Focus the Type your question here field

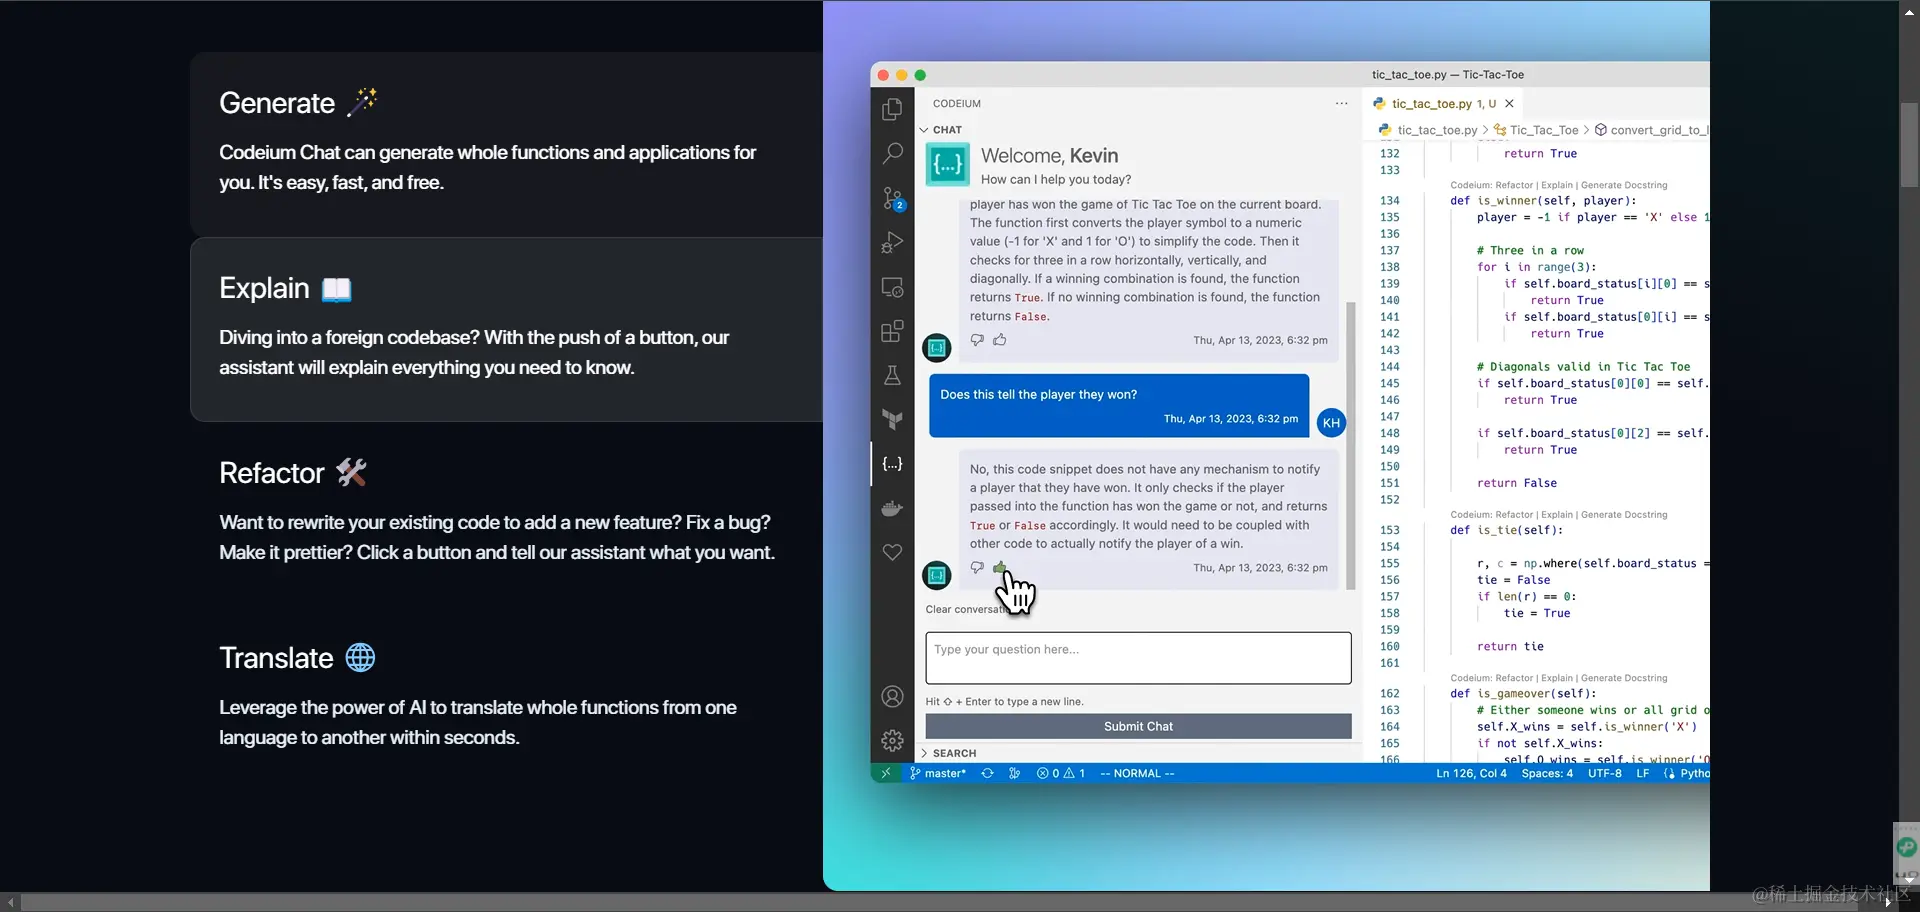(1138, 658)
